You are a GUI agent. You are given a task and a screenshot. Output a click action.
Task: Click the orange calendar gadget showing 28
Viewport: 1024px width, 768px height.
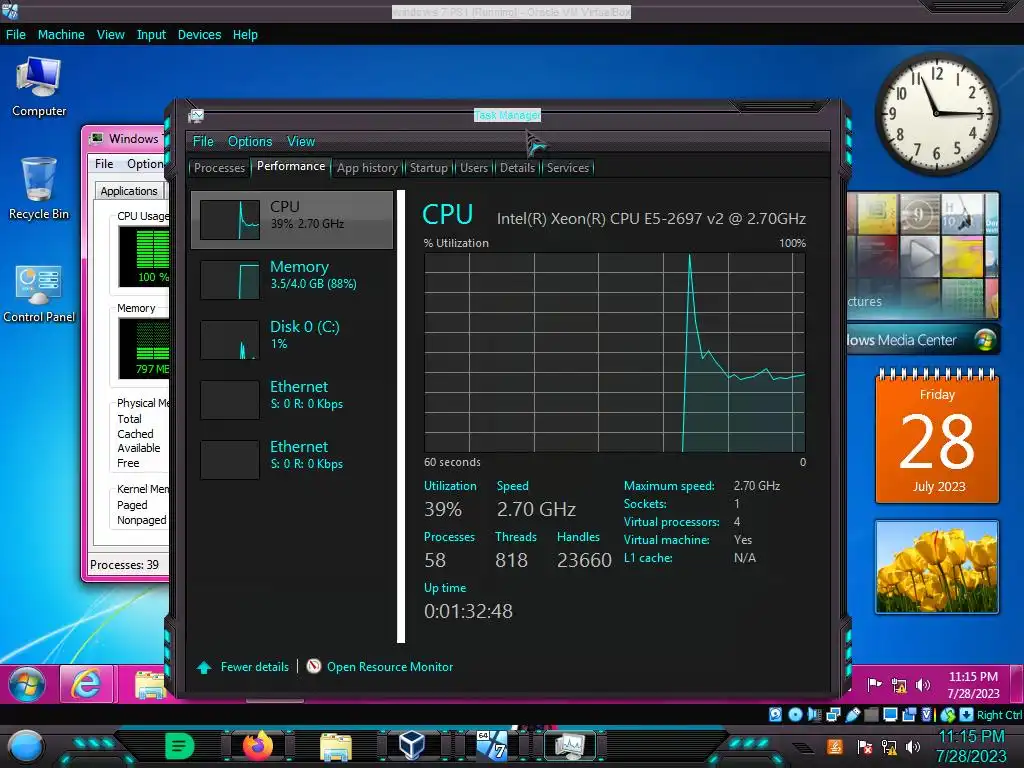[936, 437]
